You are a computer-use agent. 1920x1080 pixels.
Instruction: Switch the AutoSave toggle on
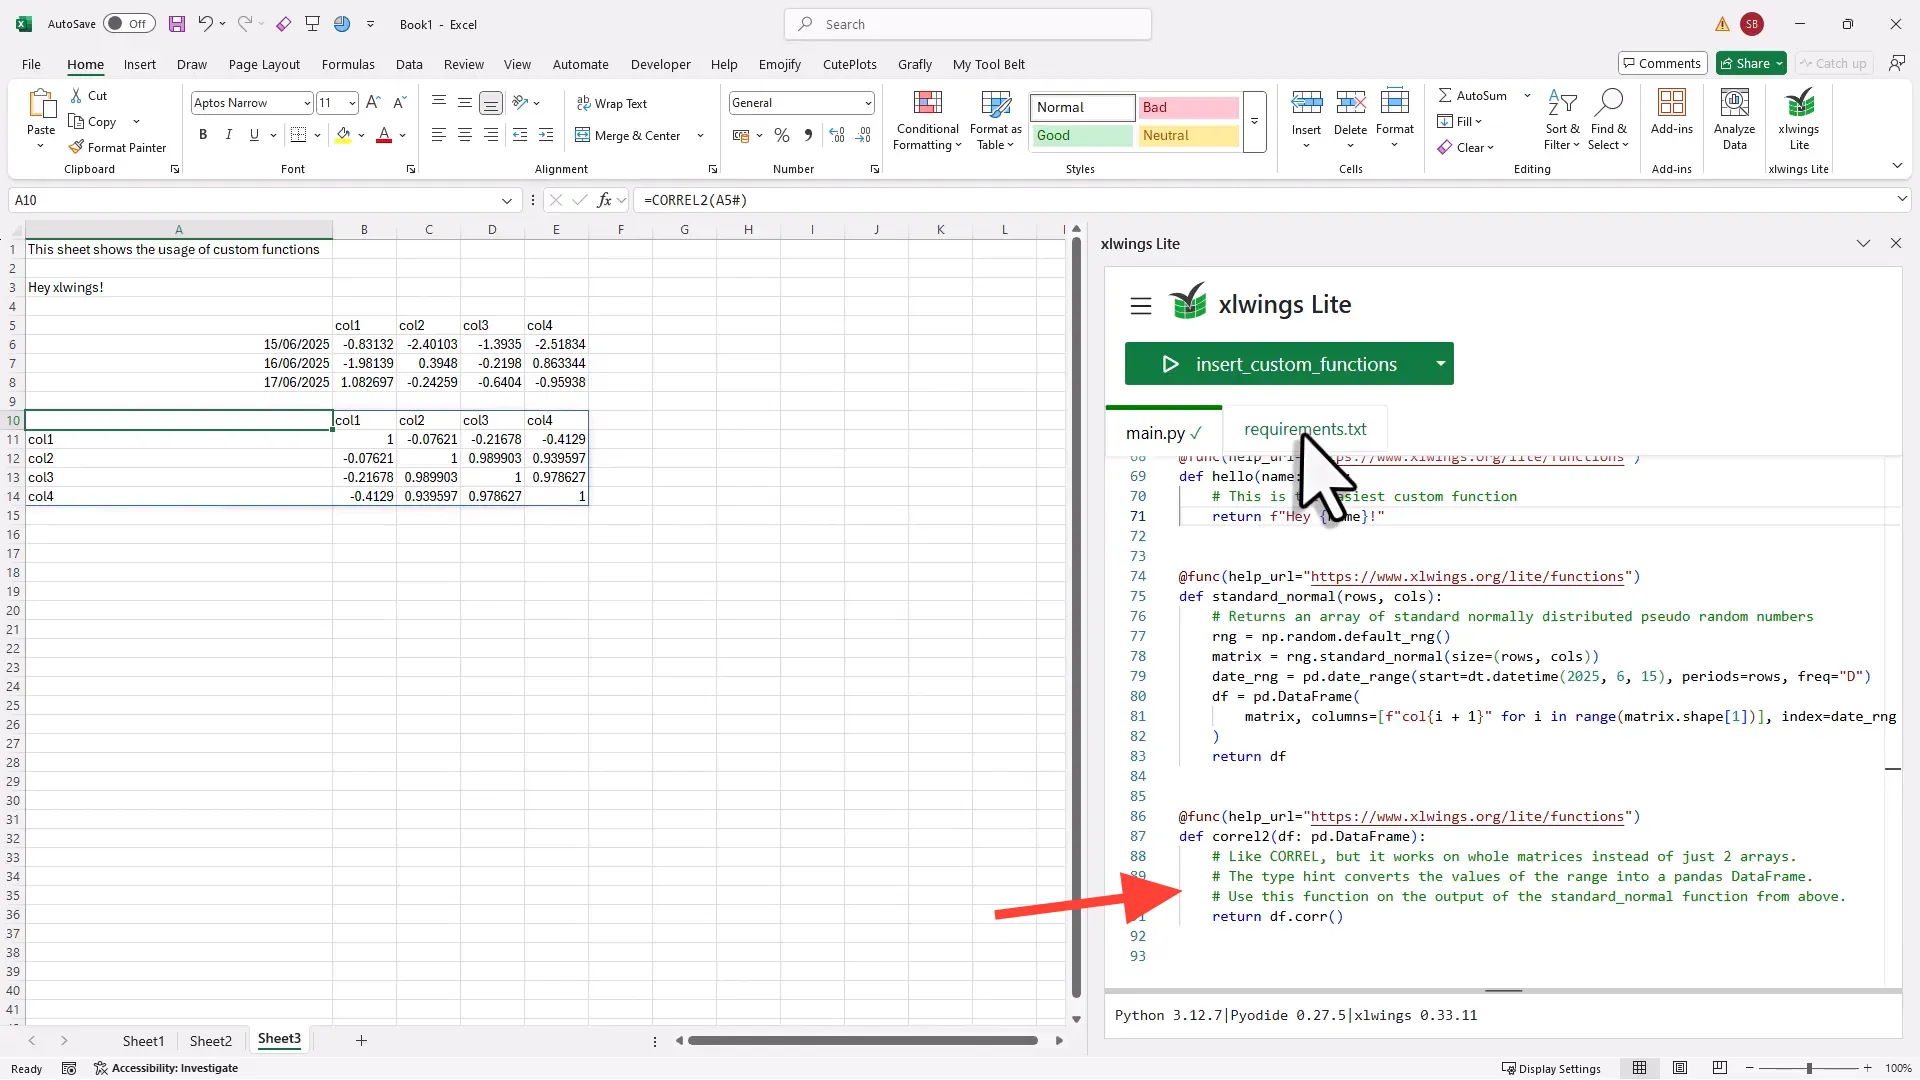[128, 23]
